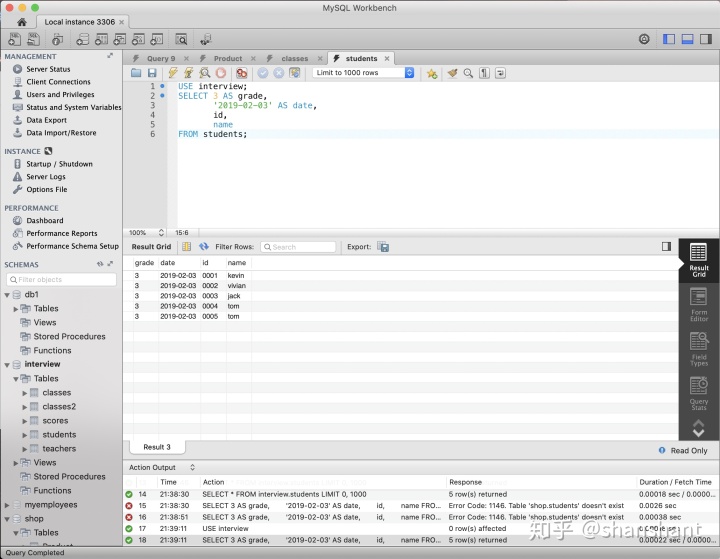Create a new function icon
Image resolution: width=720 pixels, height=559 pixels.
(x=157, y=40)
